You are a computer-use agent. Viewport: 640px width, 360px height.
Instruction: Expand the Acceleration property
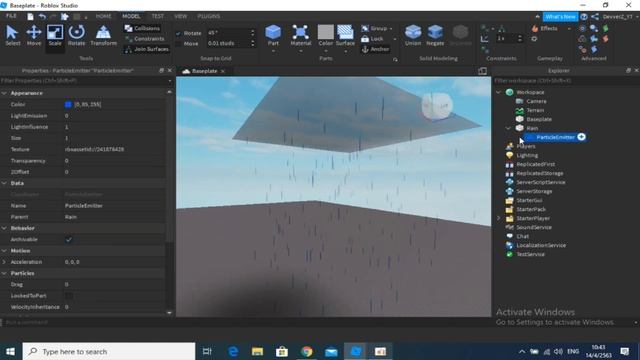pyautogui.click(x=4, y=262)
